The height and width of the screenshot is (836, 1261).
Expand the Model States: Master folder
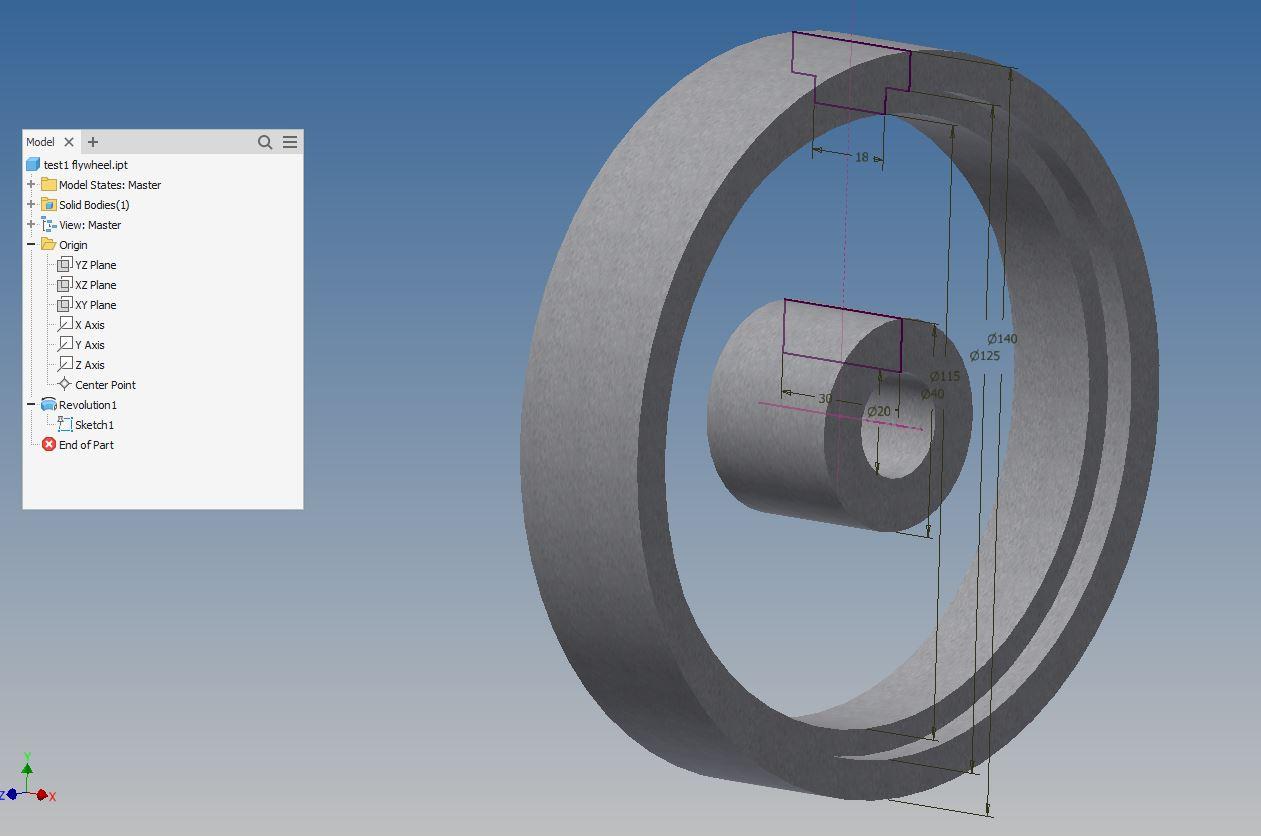[32, 184]
